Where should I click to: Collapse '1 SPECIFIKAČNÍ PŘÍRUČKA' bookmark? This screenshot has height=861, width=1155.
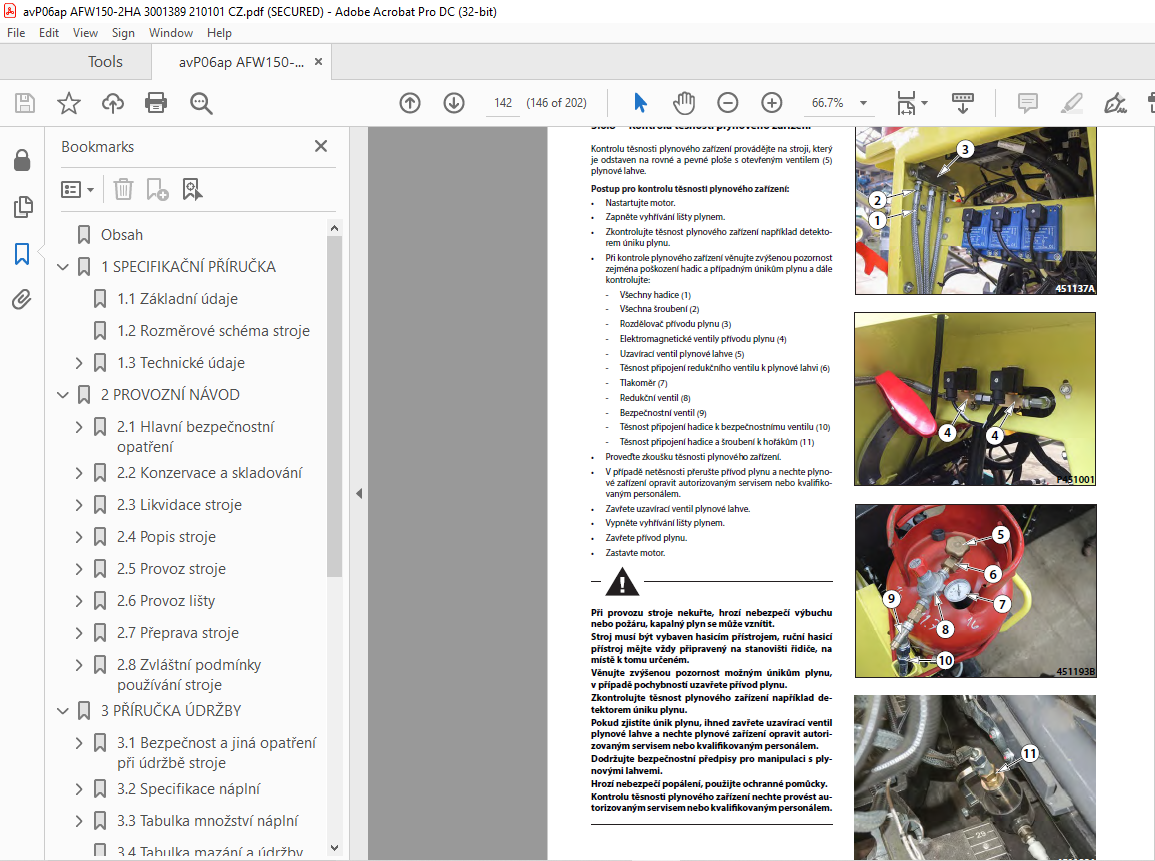[x=63, y=267]
